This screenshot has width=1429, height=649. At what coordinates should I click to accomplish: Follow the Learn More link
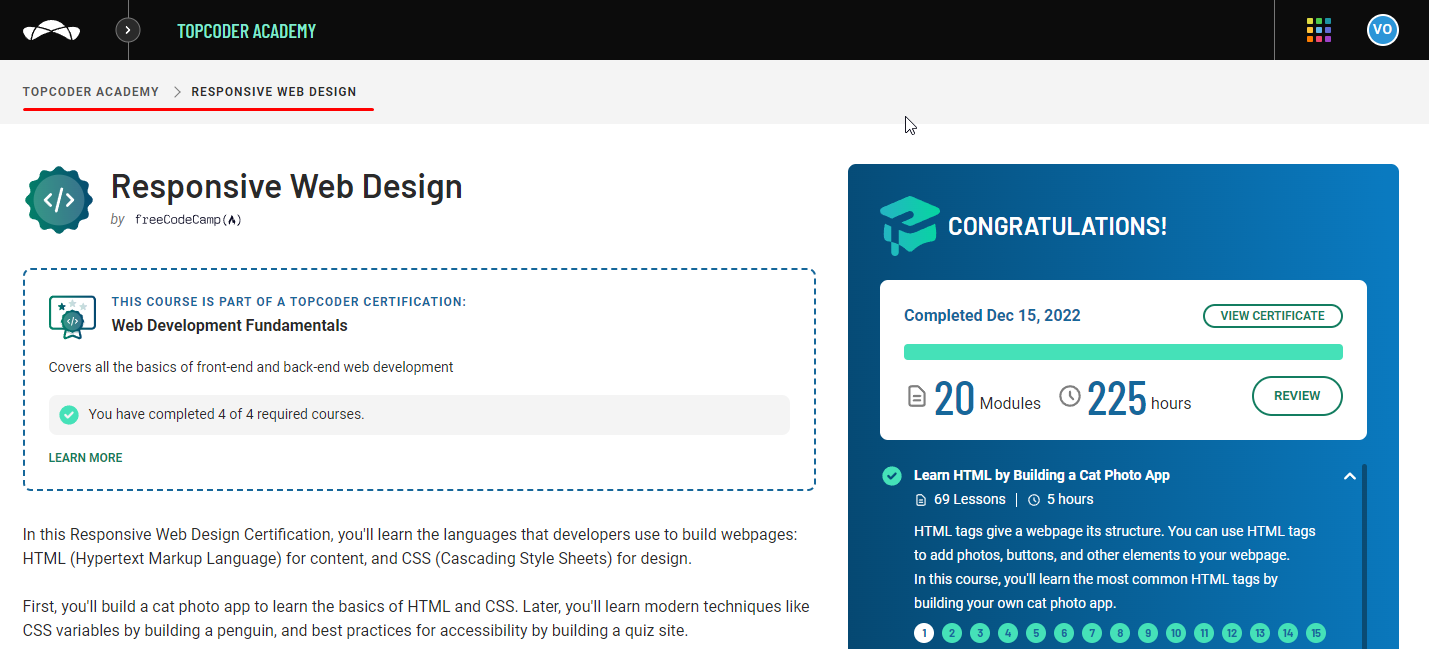point(86,458)
